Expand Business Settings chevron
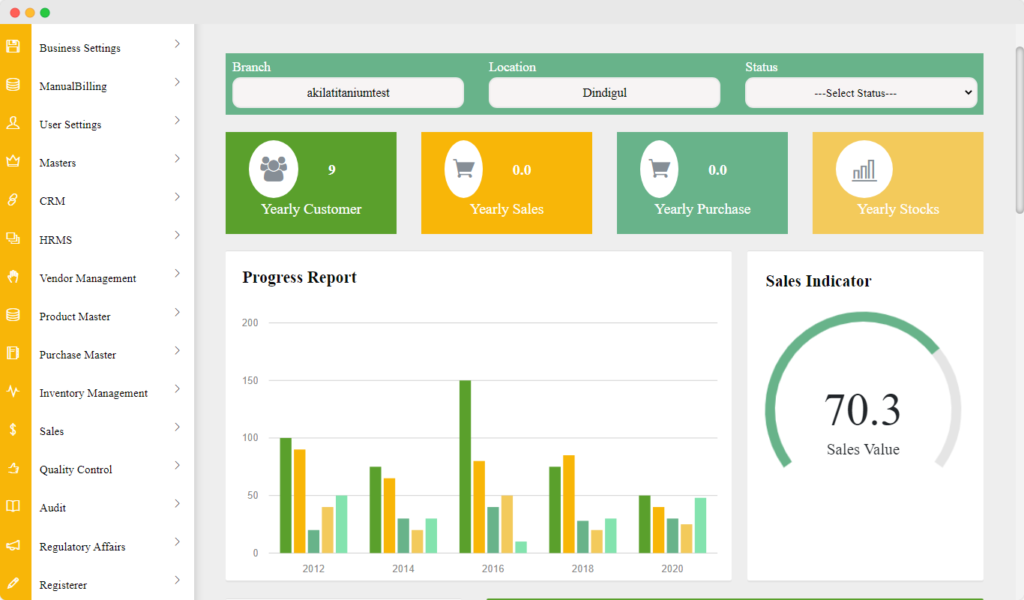Image resolution: width=1024 pixels, height=600 pixels. [177, 44]
